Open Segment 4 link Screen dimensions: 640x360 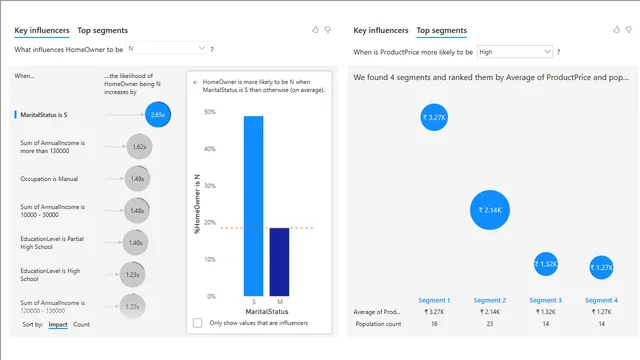click(x=601, y=300)
